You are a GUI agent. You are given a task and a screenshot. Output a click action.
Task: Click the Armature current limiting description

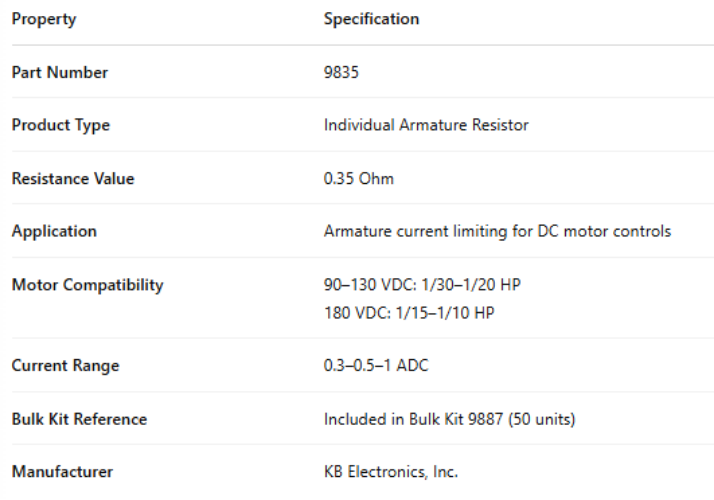point(497,231)
